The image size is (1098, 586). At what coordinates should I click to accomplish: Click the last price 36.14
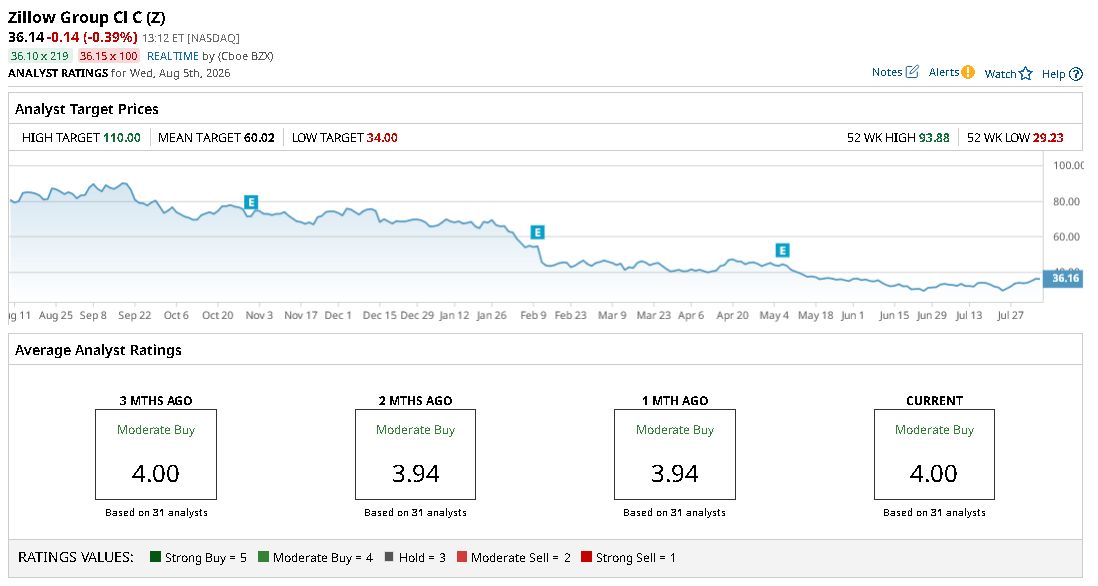(x=26, y=37)
